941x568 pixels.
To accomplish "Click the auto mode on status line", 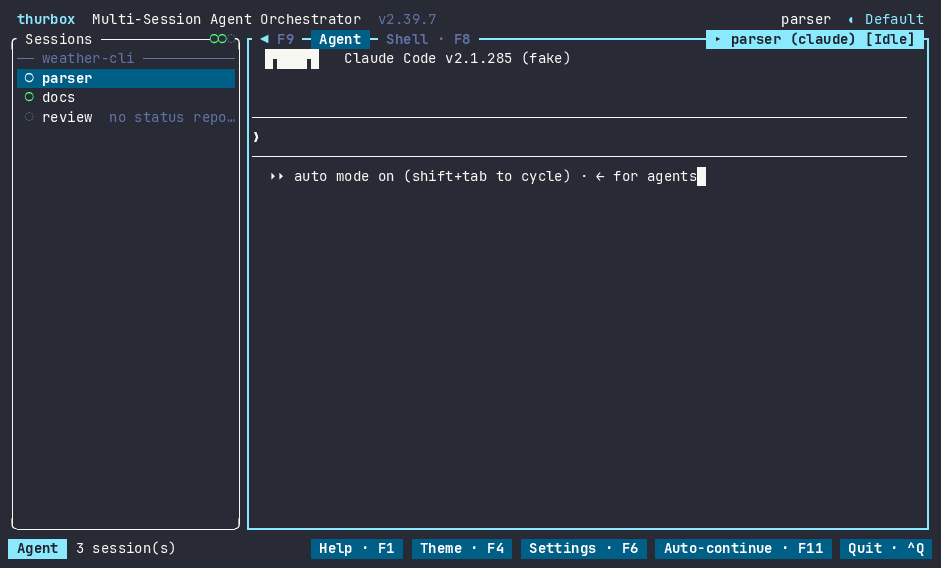I will tap(483, 177).
